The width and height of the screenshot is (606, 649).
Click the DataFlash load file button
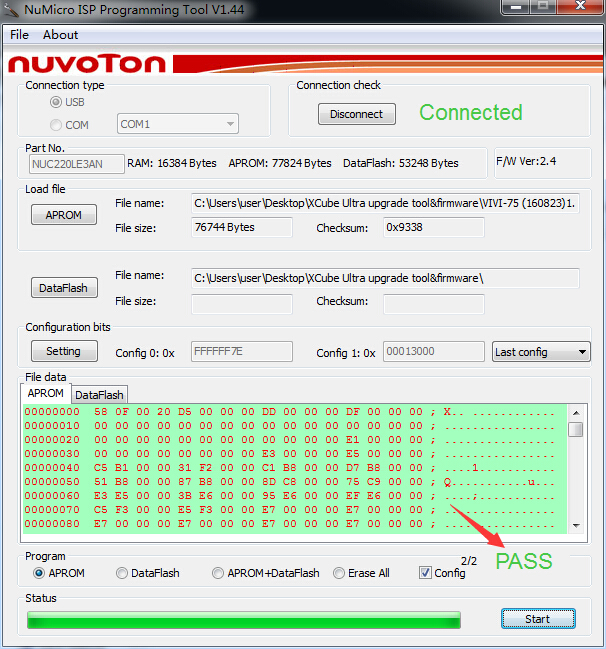pos(64,288)
